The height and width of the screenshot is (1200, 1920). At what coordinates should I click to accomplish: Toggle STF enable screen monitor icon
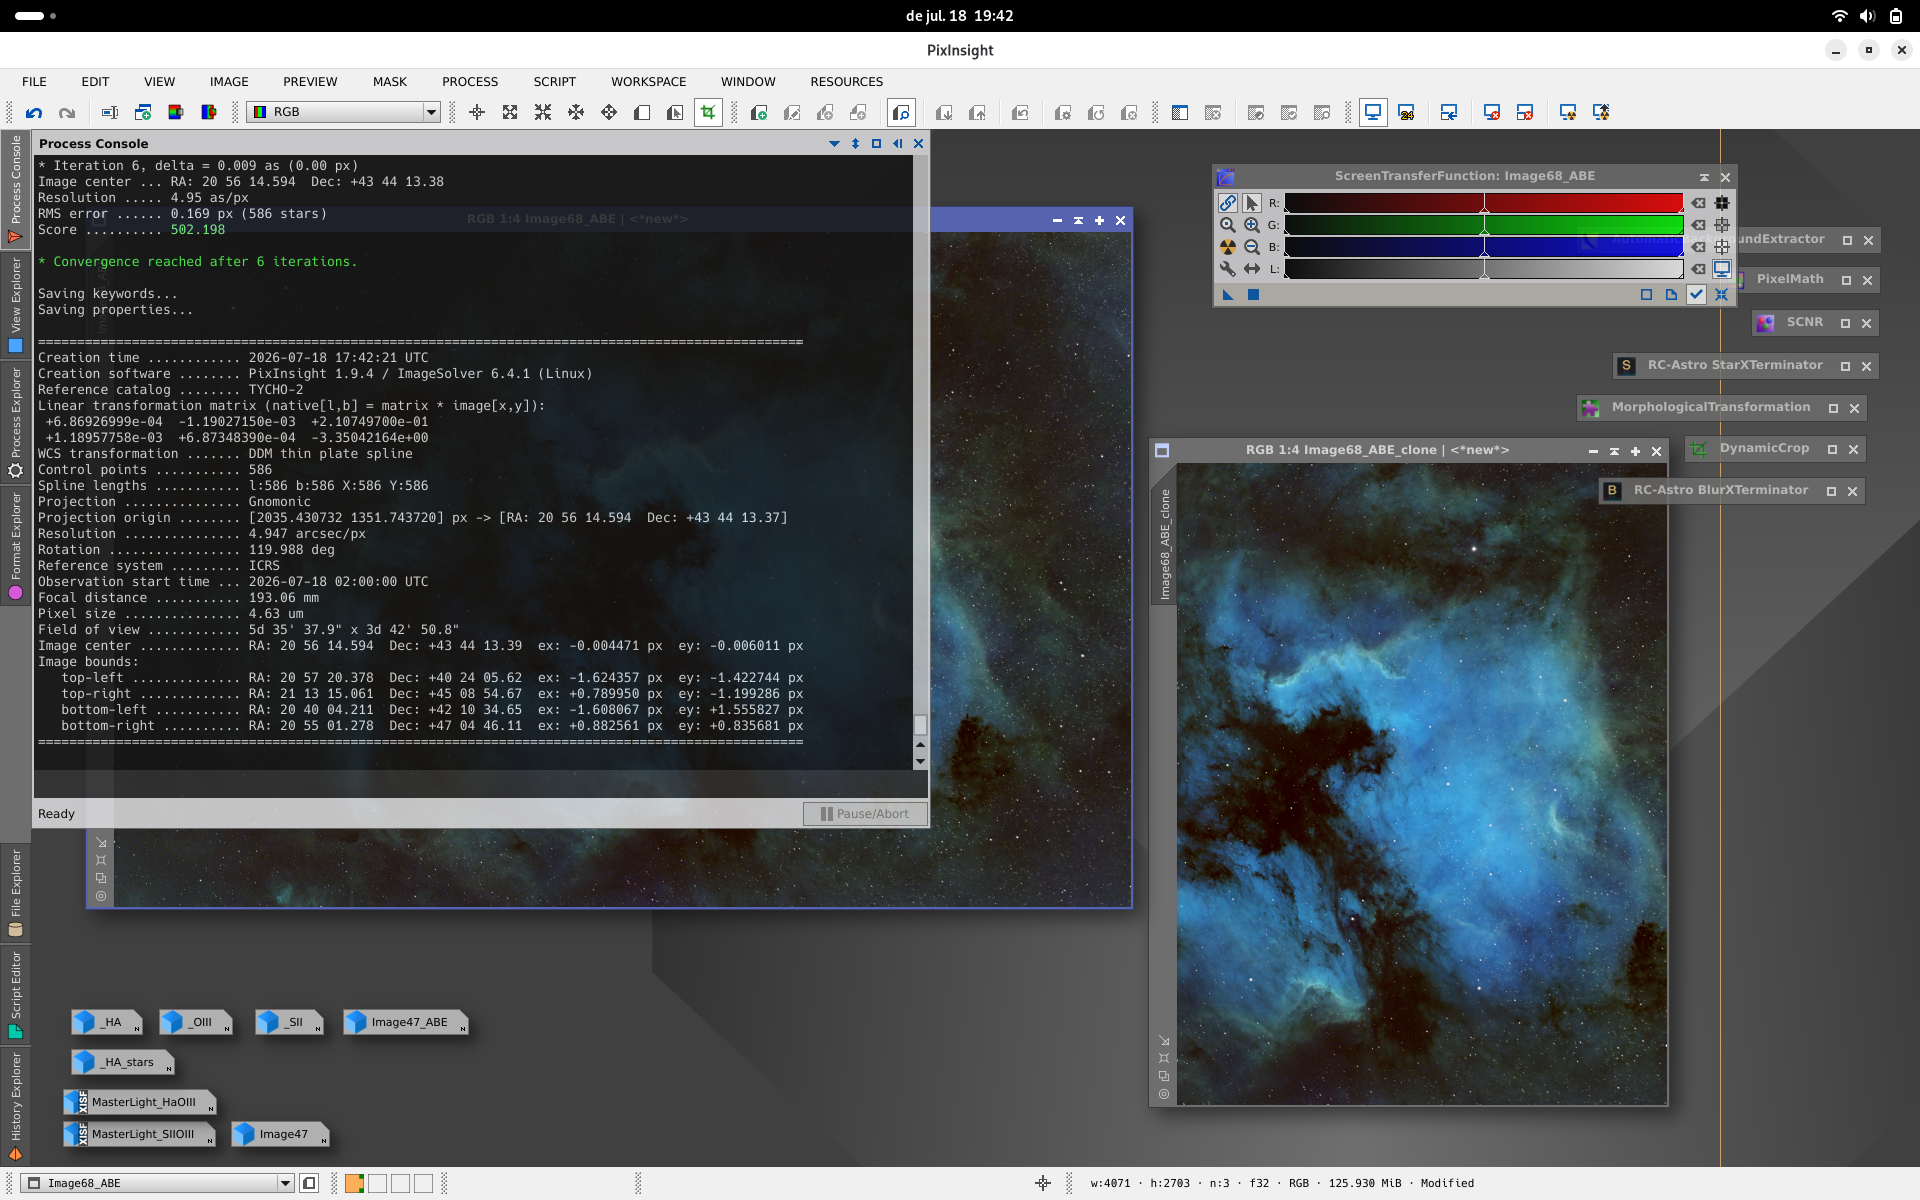(1722, 269)
